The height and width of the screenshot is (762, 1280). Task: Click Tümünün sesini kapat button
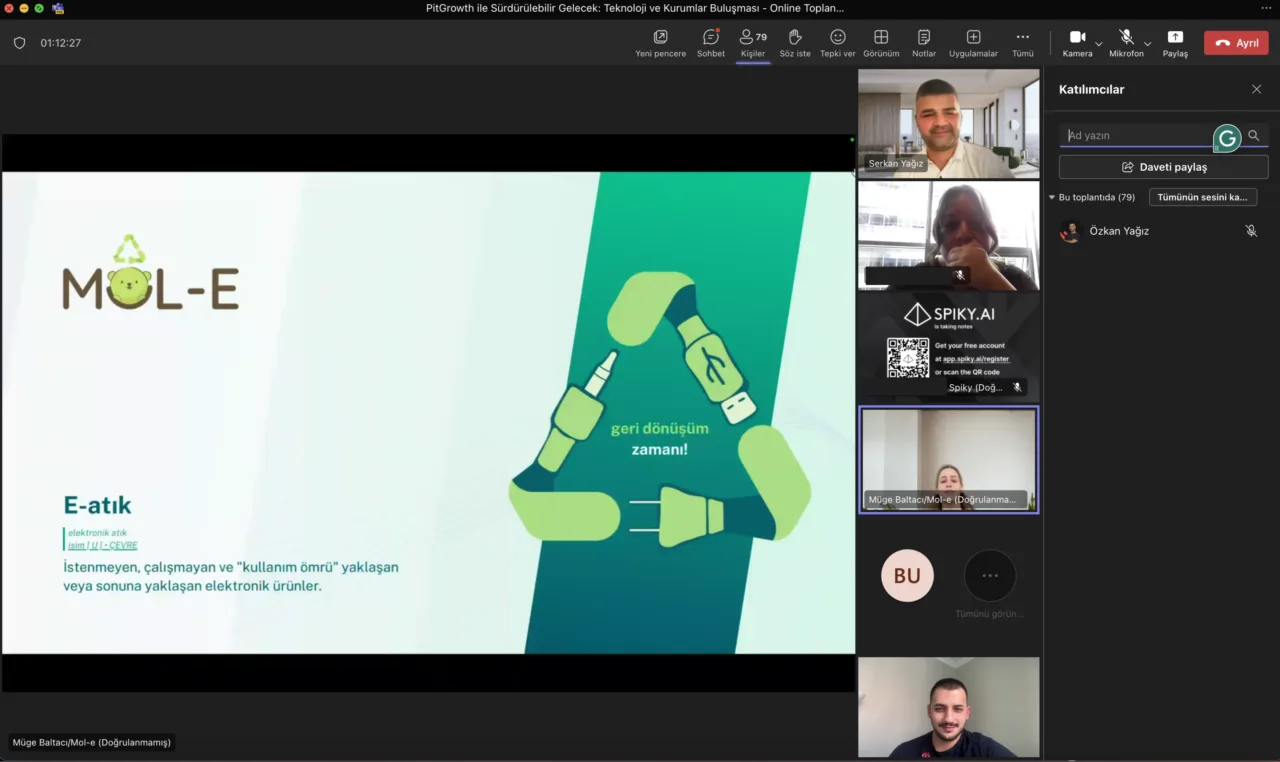(x=1203, y=197)
